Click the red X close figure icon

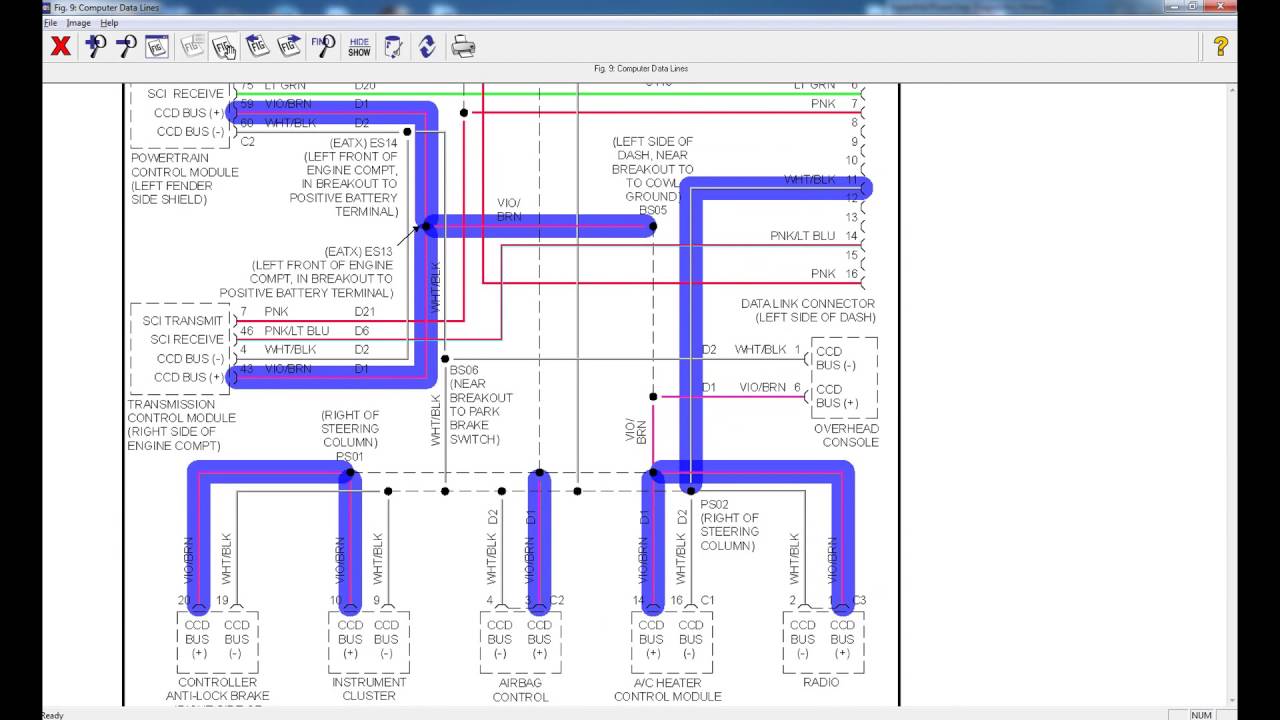pos(61,46)
